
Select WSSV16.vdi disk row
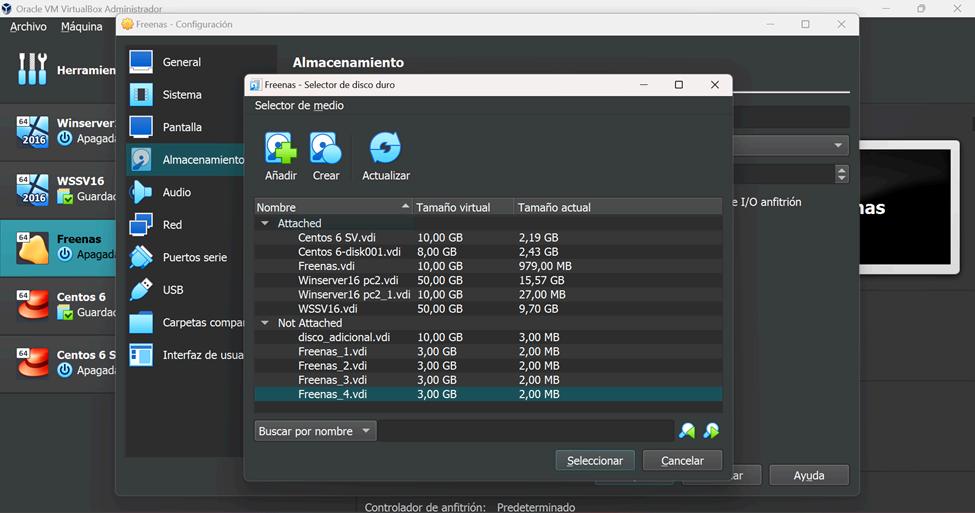pyautogui.click(x=488, y=309)
